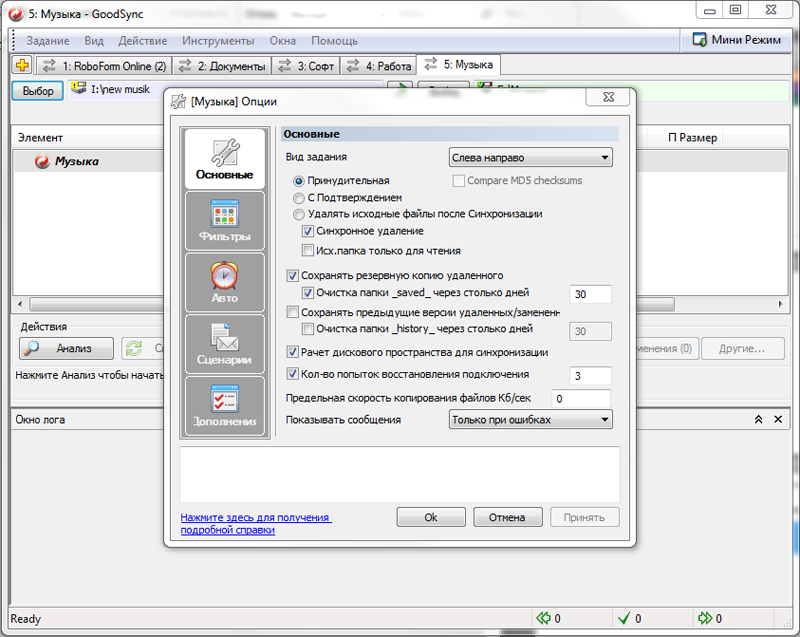
Task: Click the П Размер column header
Action: (692, 138)
